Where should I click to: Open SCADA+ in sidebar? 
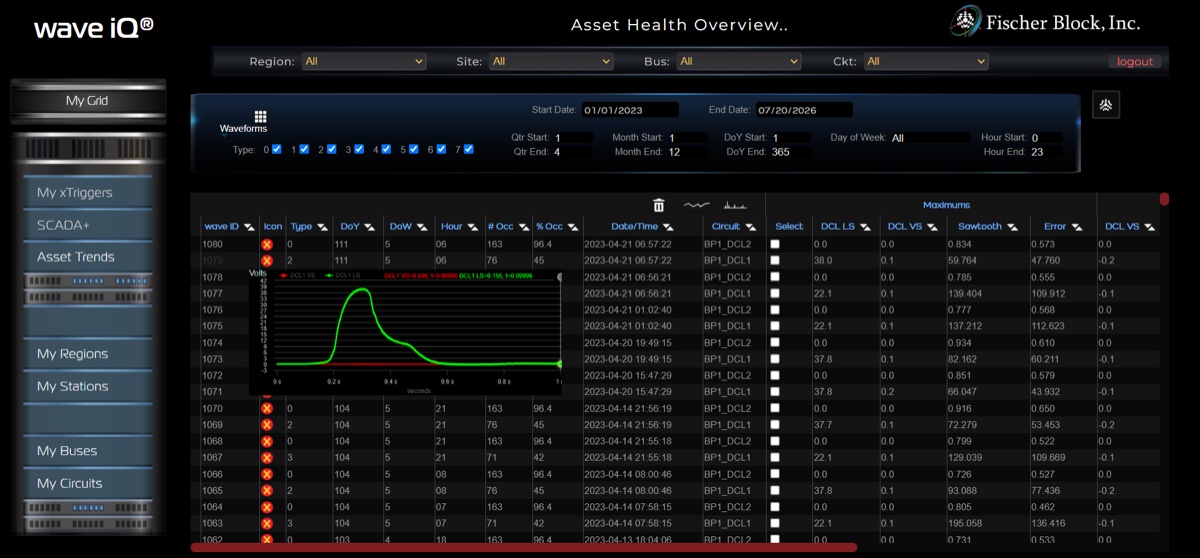click(x=88, y=225)
